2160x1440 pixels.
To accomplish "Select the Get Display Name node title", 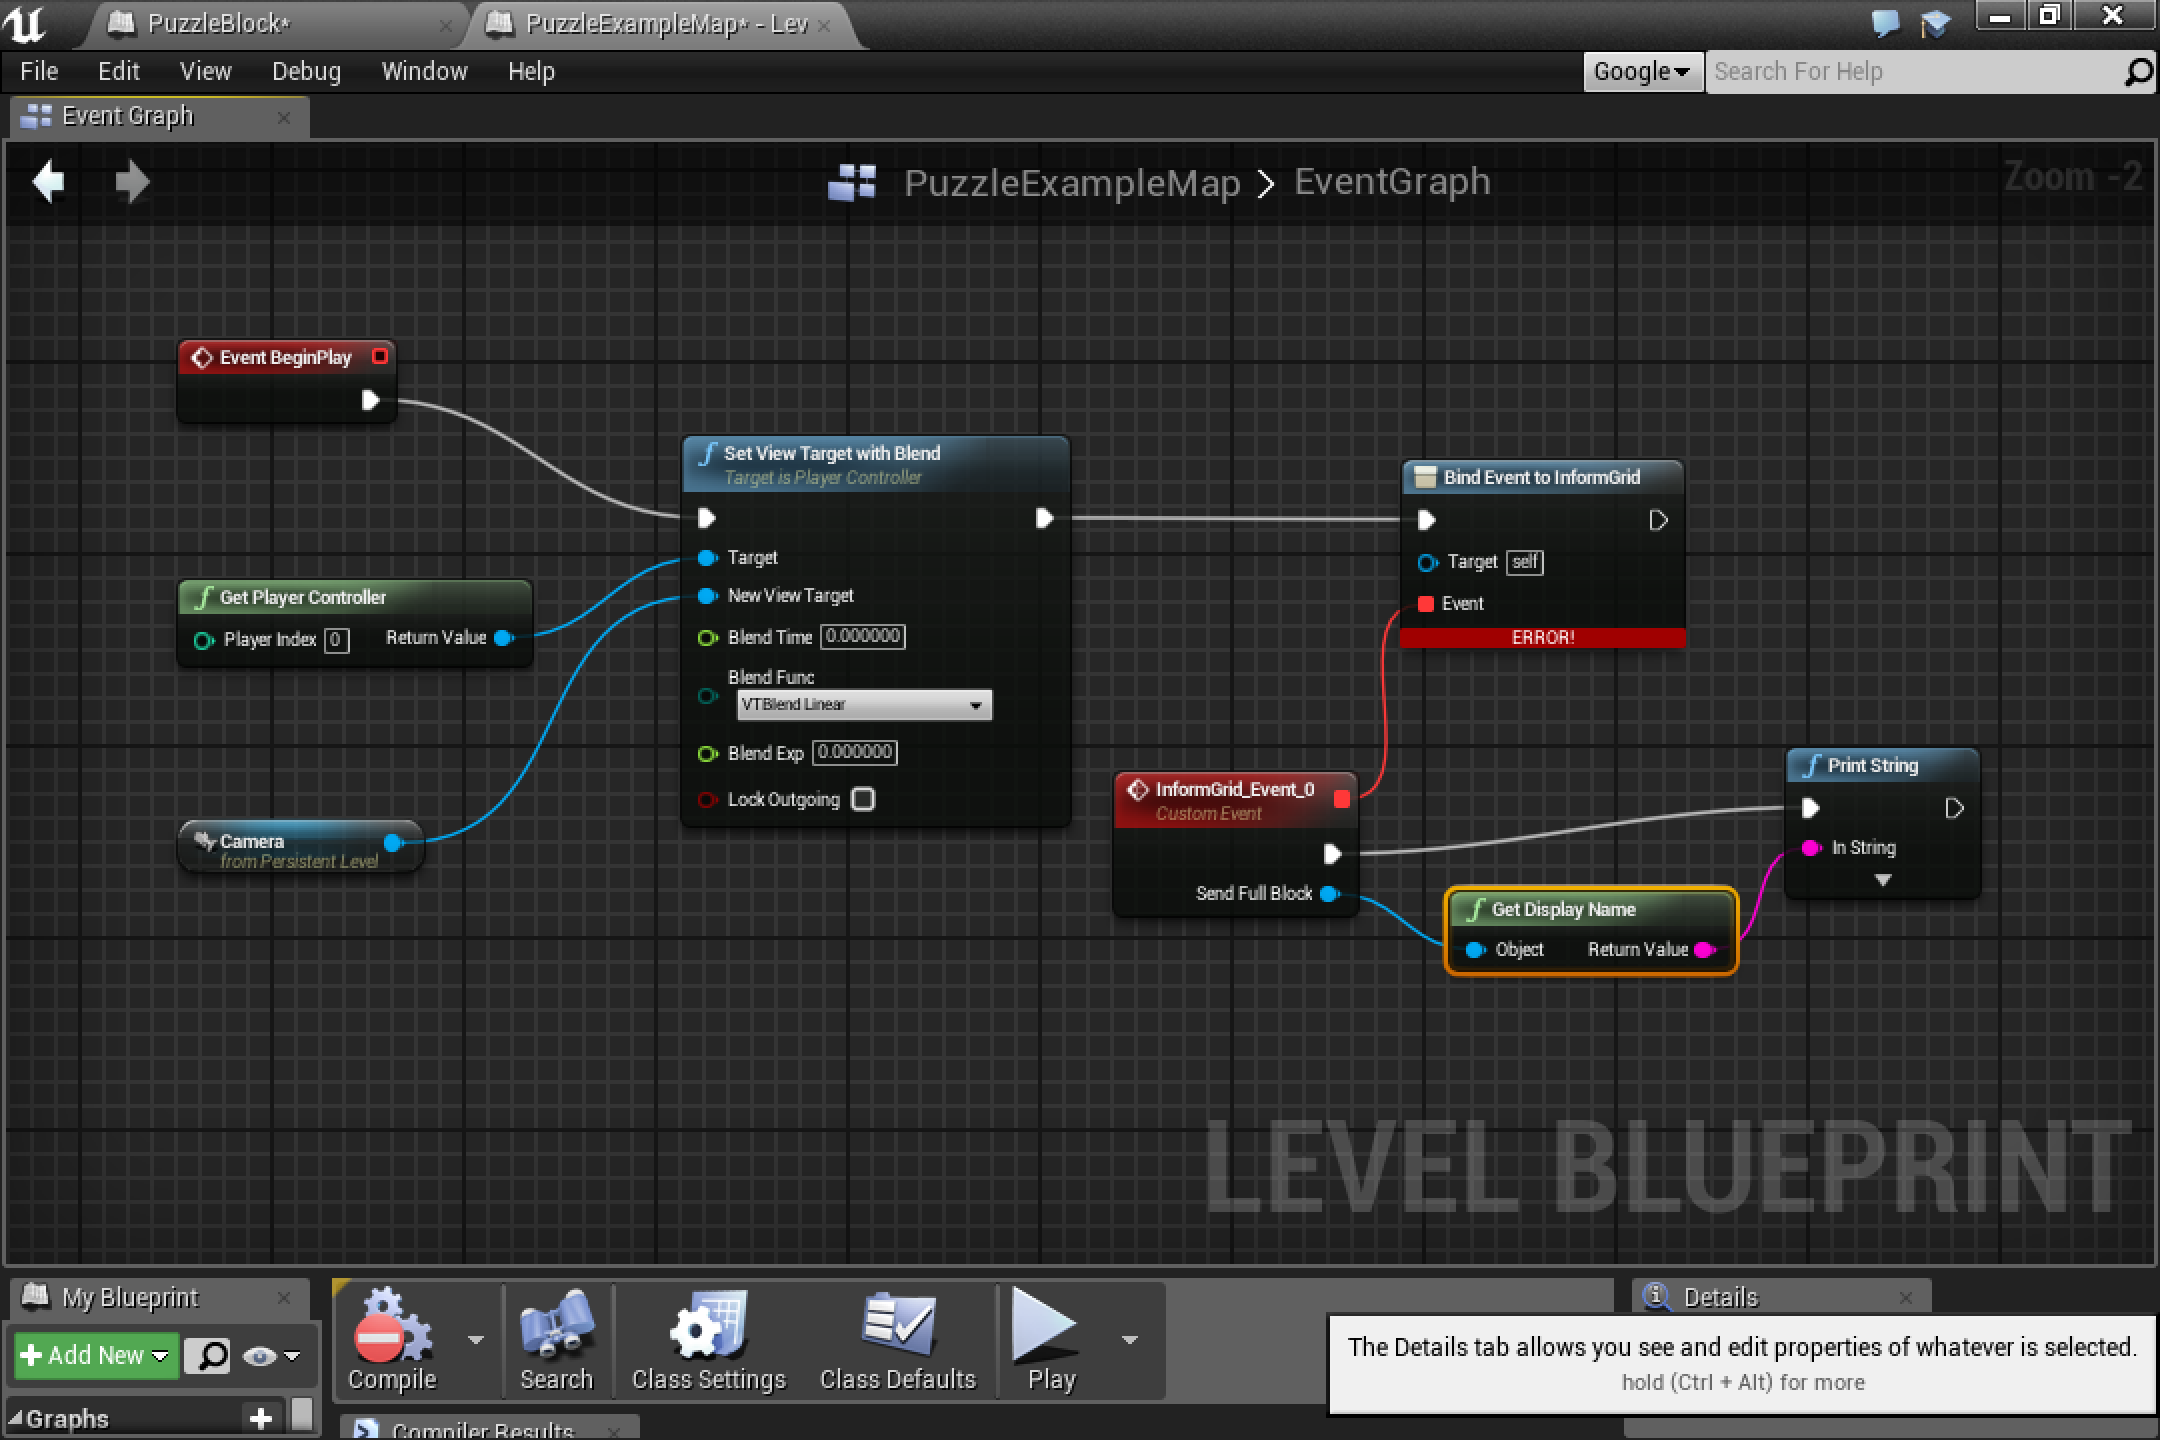I will point(1563,910).
